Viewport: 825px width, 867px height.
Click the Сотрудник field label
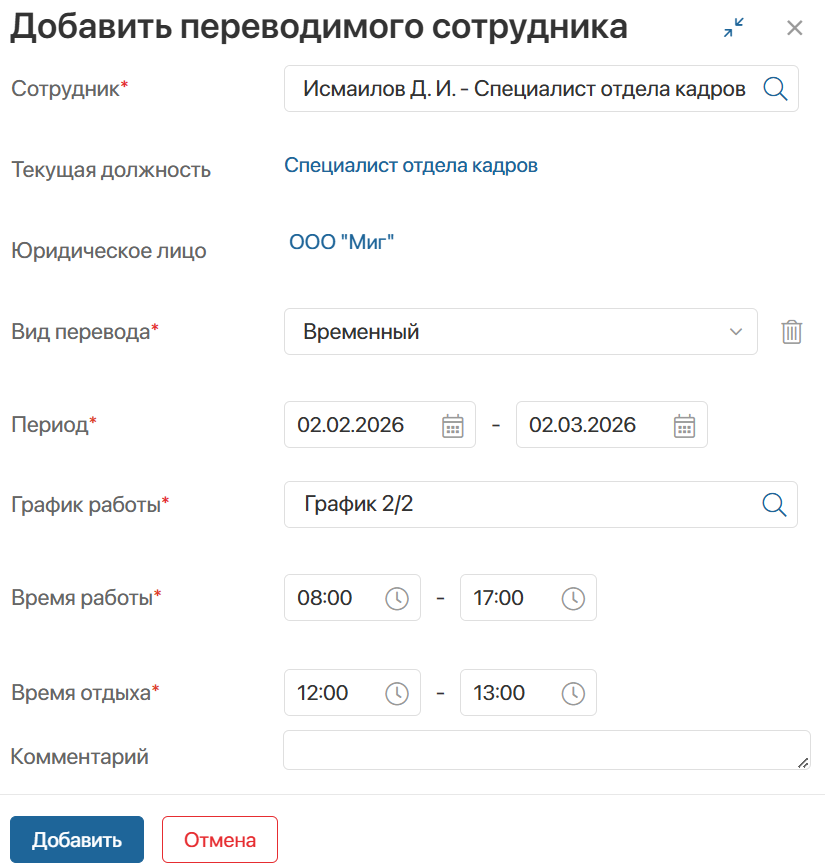coord(70,88)
